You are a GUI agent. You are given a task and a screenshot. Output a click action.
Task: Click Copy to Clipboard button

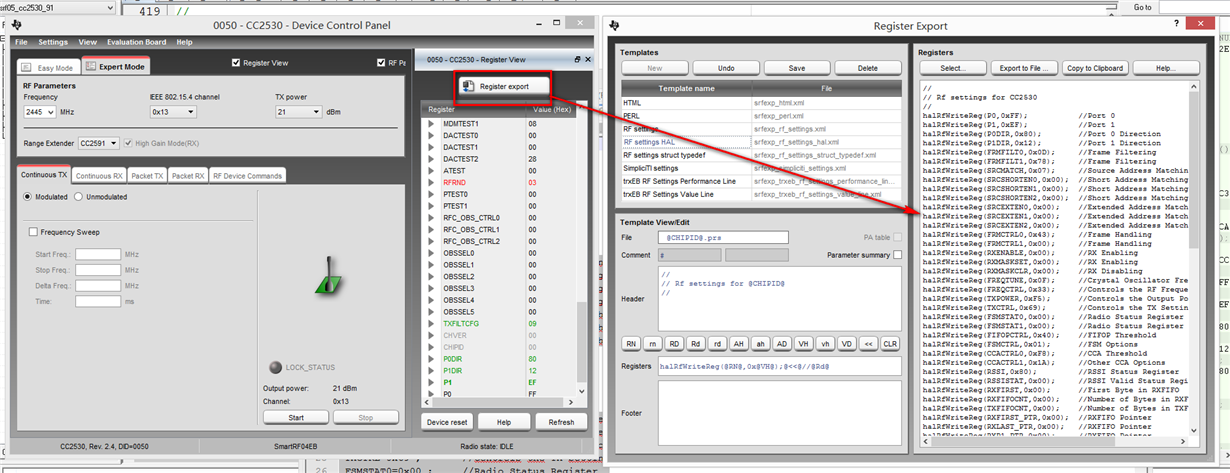pos(1095,68)
